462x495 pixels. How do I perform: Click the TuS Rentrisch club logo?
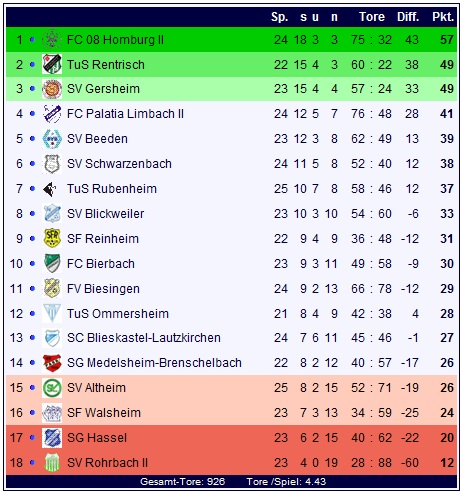point(52,64)
